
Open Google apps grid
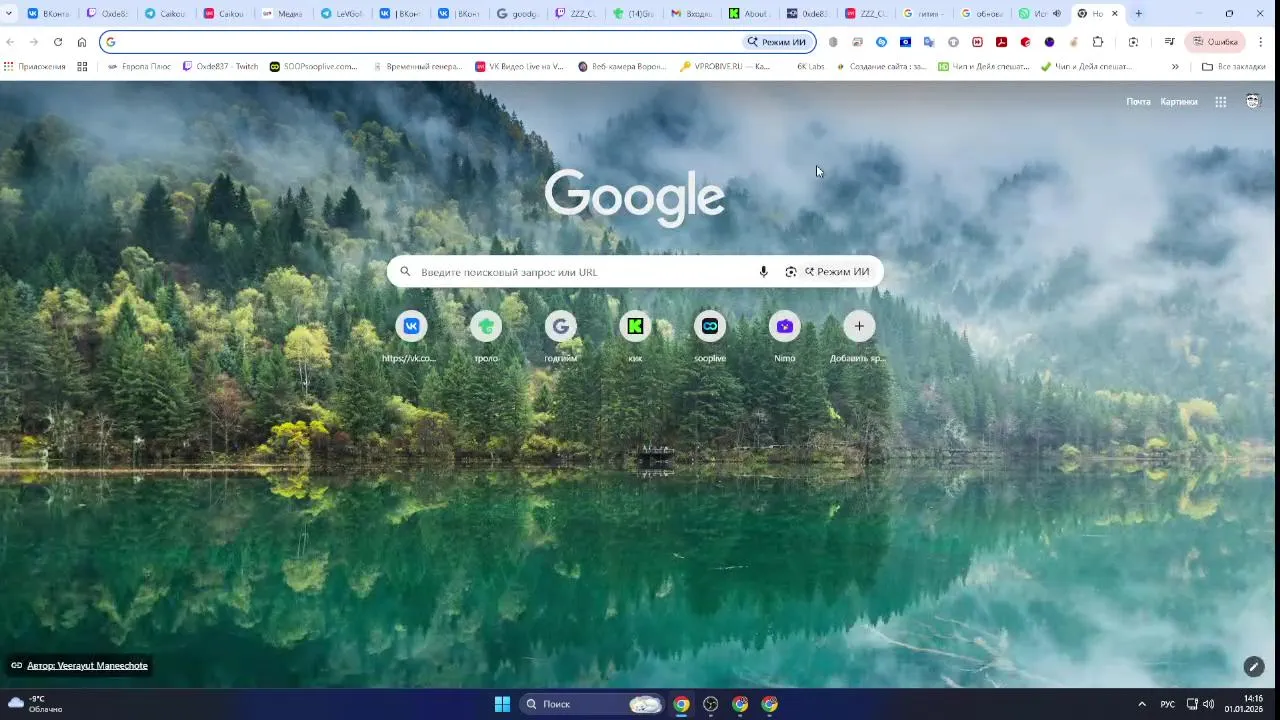(x=1220, y=102)
